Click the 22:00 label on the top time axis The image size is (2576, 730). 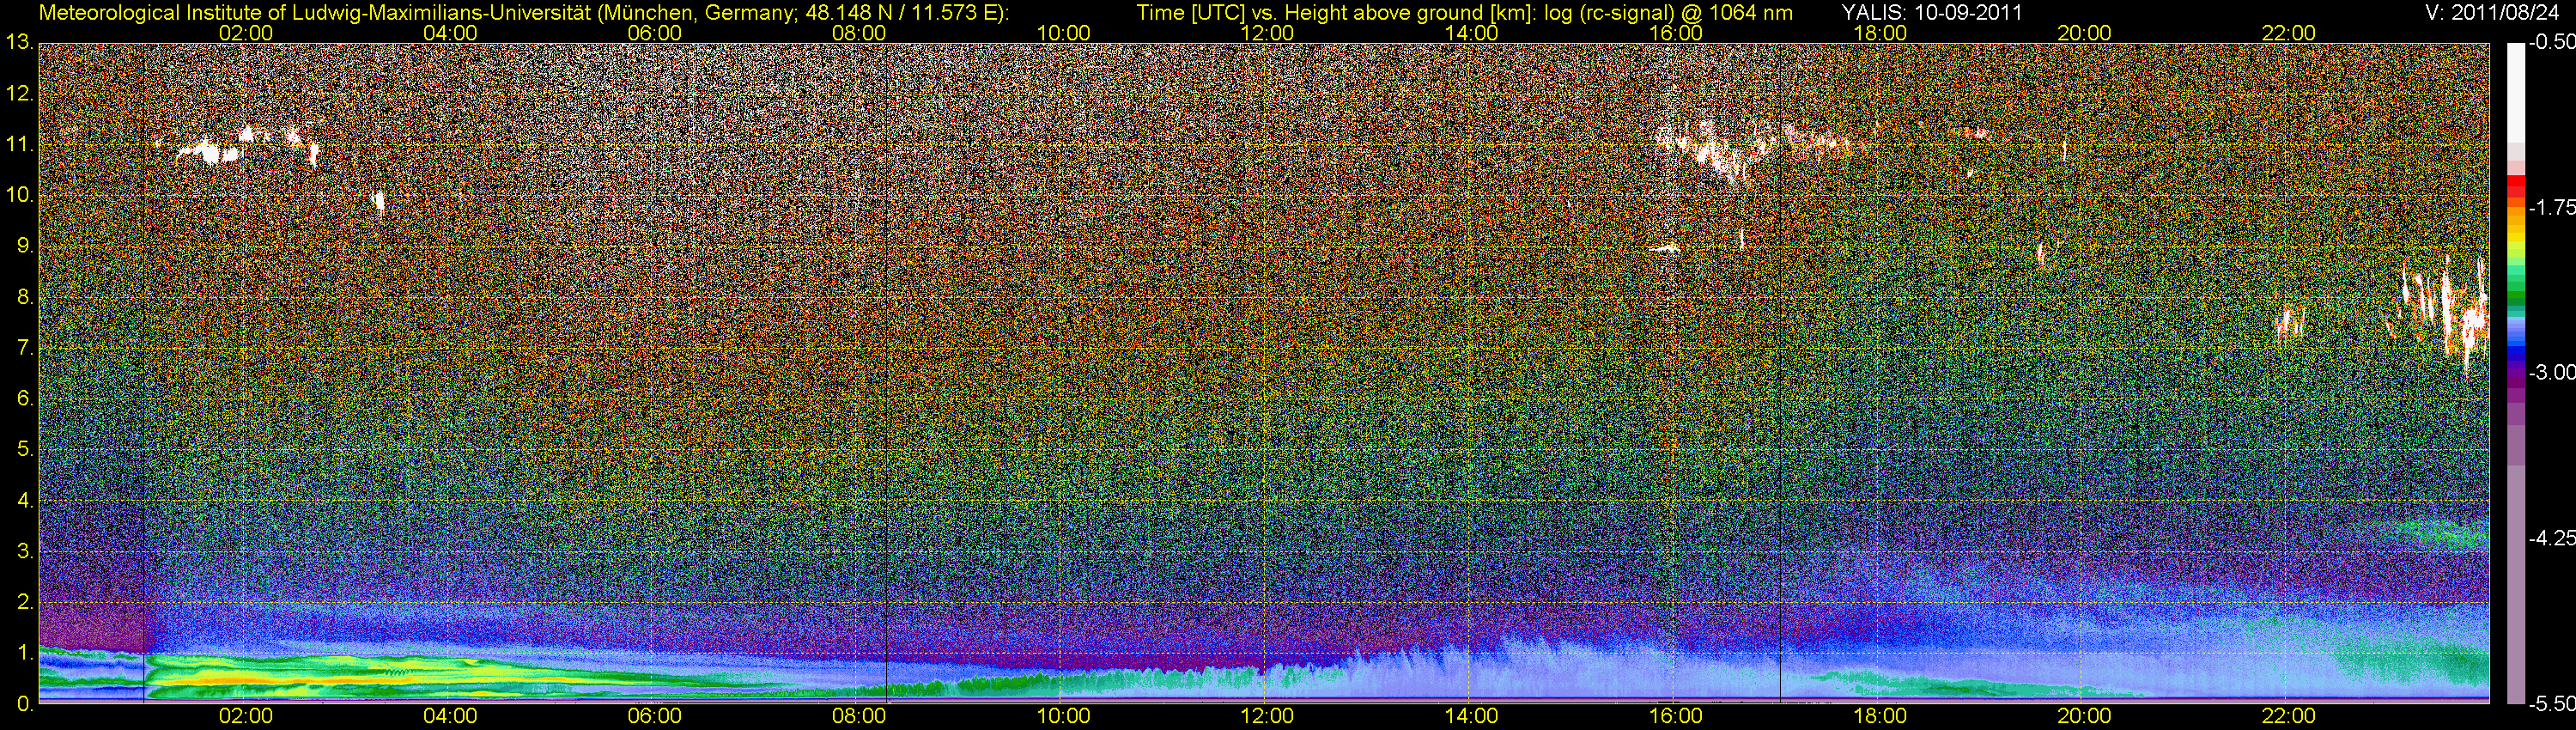2288,33
